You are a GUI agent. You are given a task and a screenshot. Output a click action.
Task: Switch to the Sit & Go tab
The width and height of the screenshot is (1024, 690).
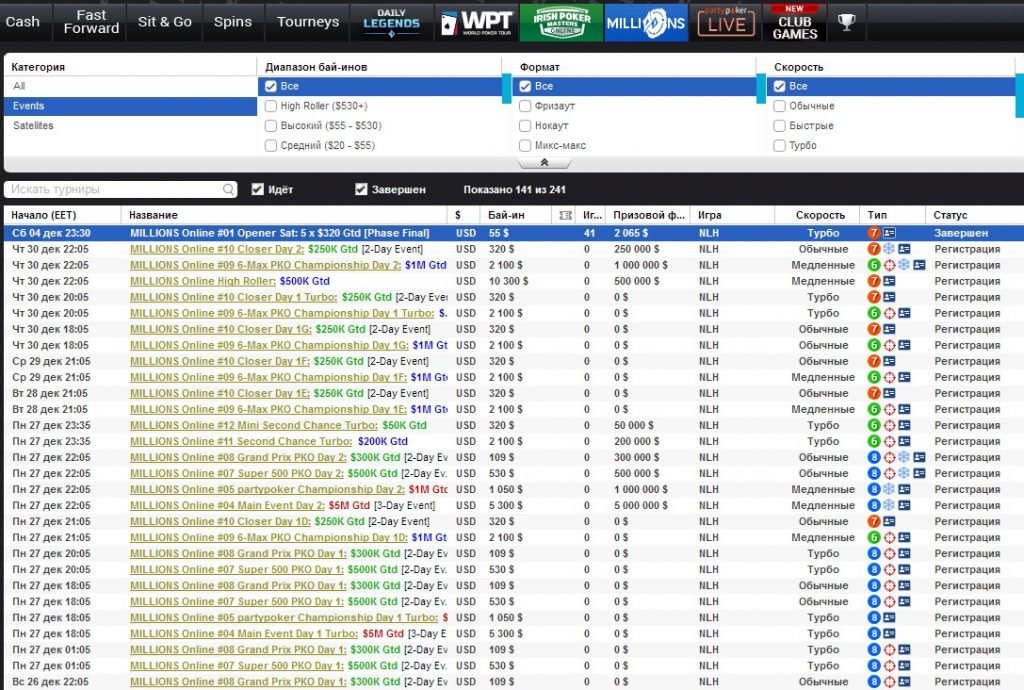(165, 22)
